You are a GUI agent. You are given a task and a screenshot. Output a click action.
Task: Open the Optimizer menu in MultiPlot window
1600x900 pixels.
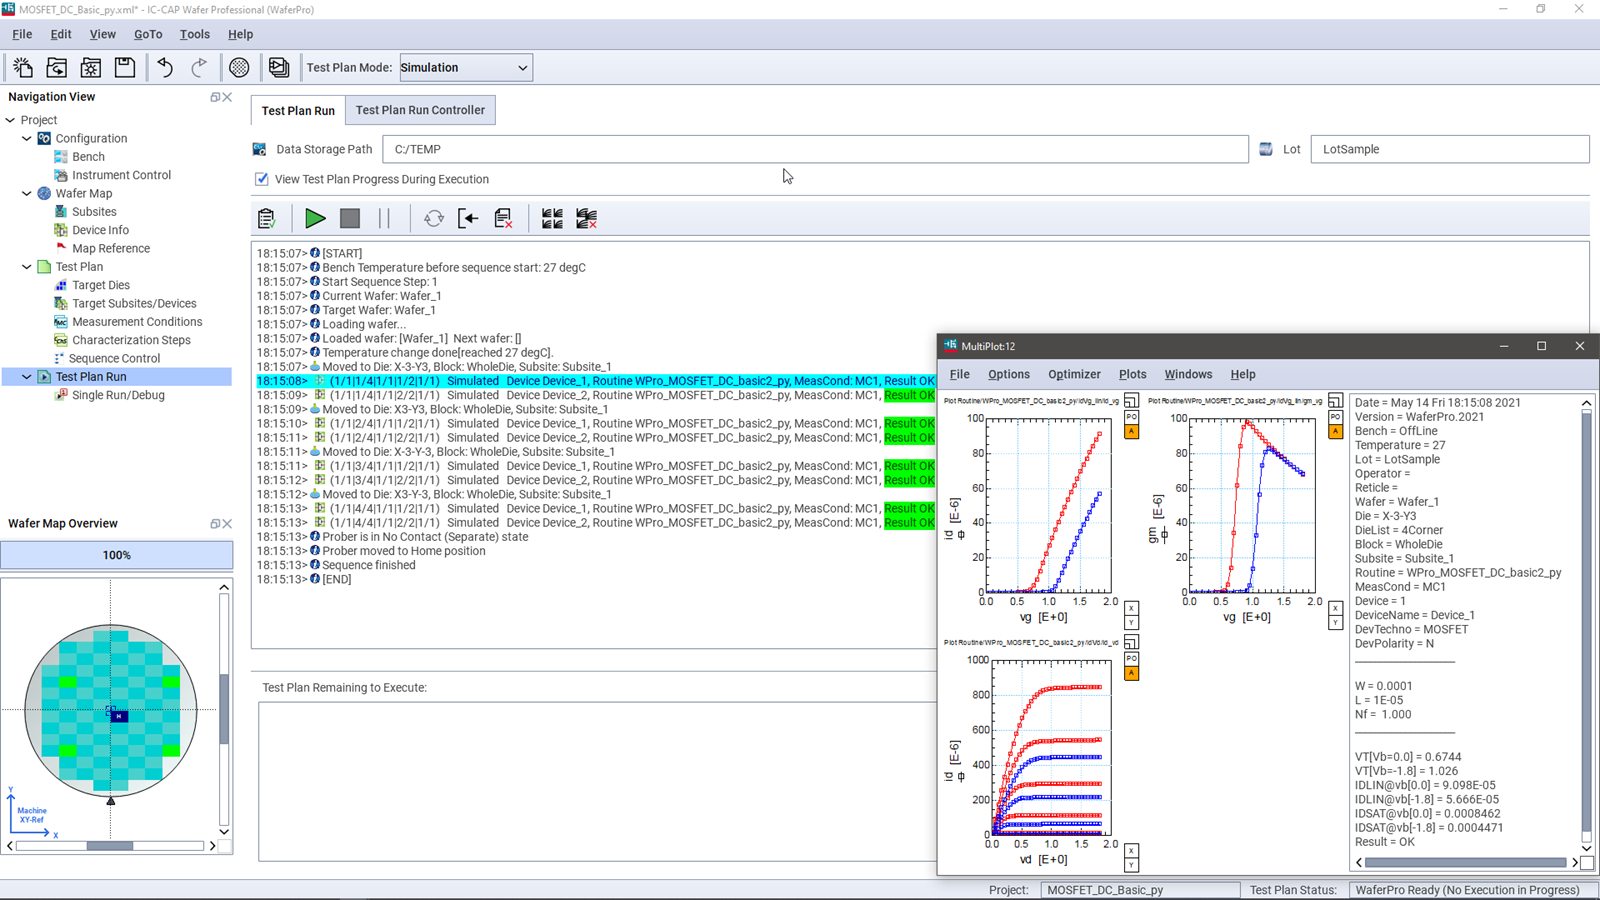(1074, 374)
